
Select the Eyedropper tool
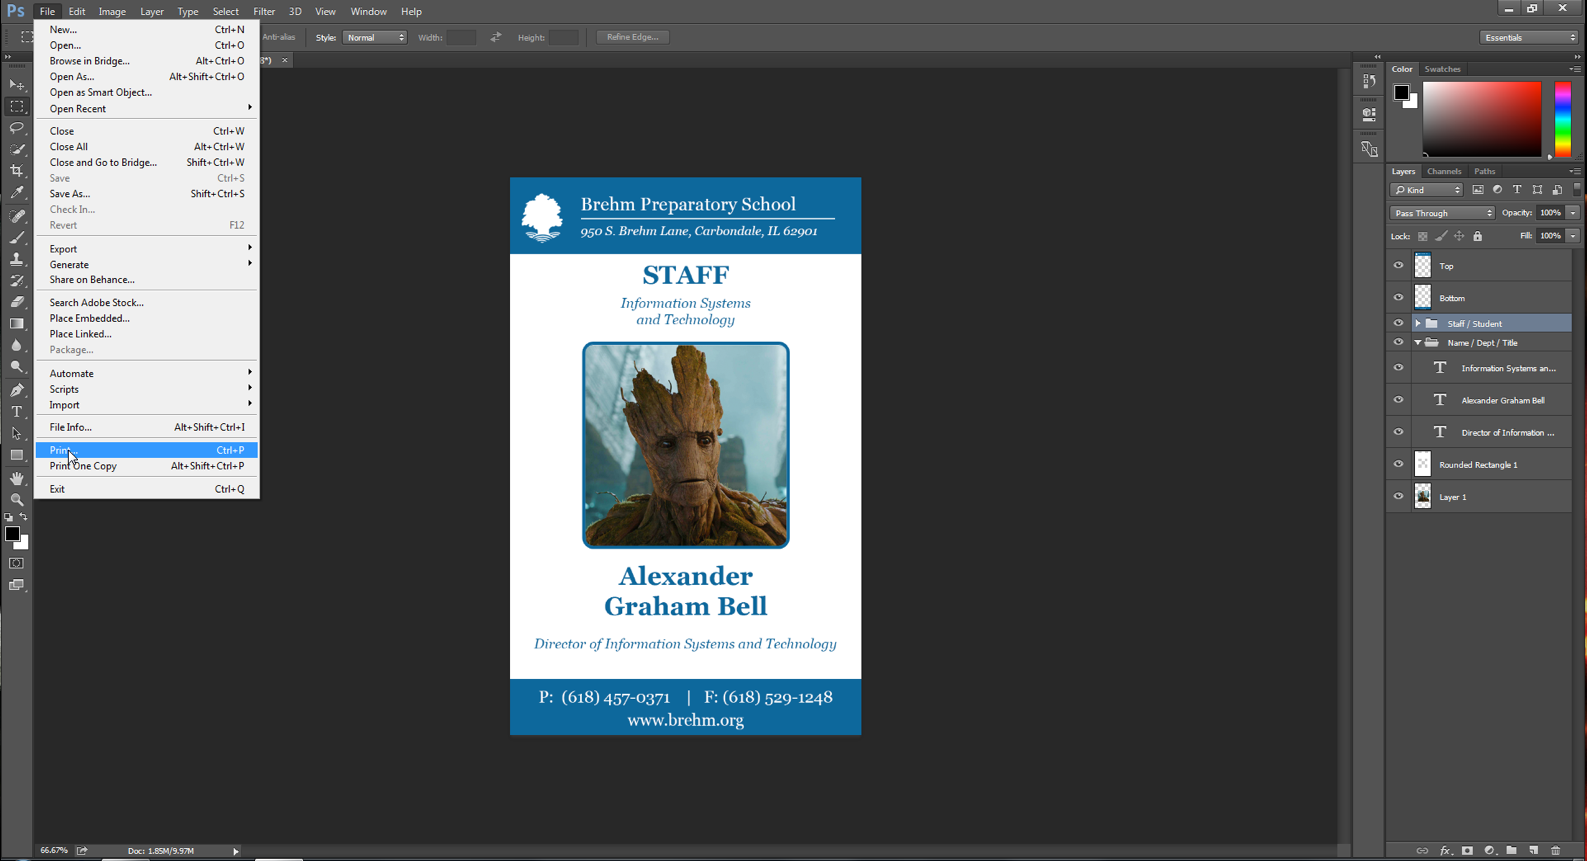coord(17,193)
